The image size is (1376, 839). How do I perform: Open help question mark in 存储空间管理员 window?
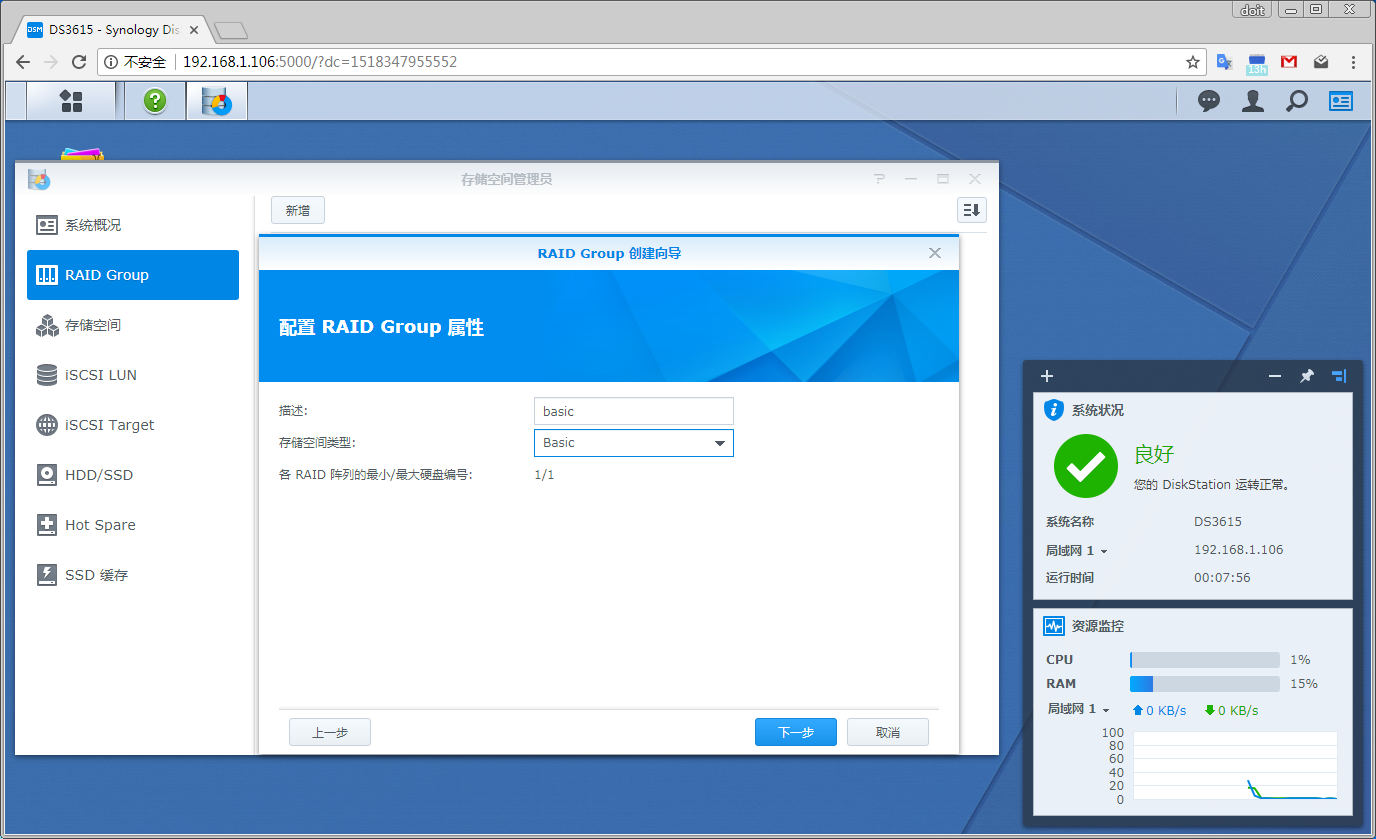tap(879, 179)
